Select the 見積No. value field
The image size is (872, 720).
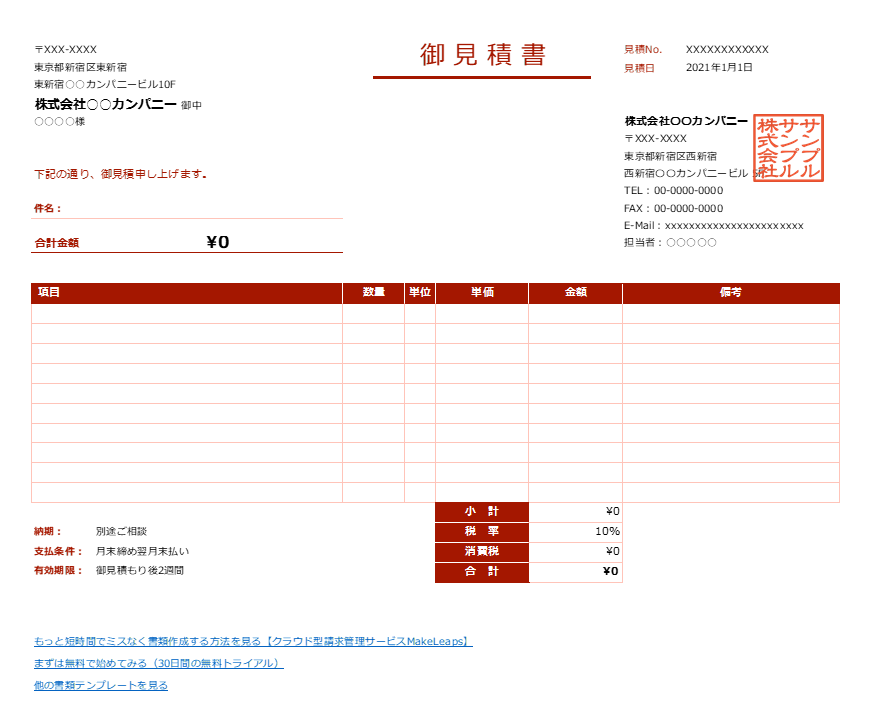(x=725, y=47)
